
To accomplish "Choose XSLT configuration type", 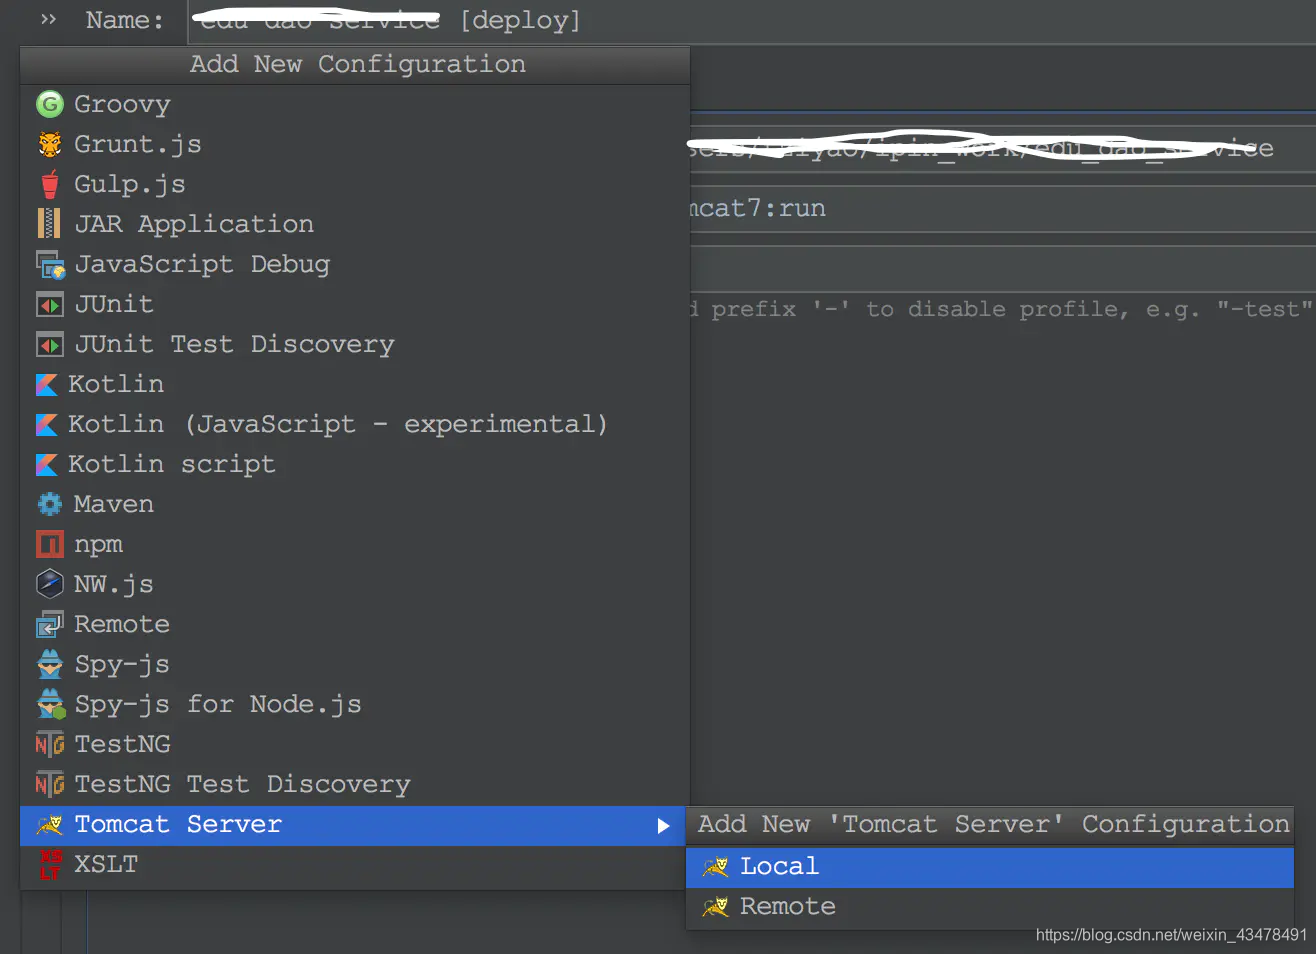I will click(x=355, y=864).
